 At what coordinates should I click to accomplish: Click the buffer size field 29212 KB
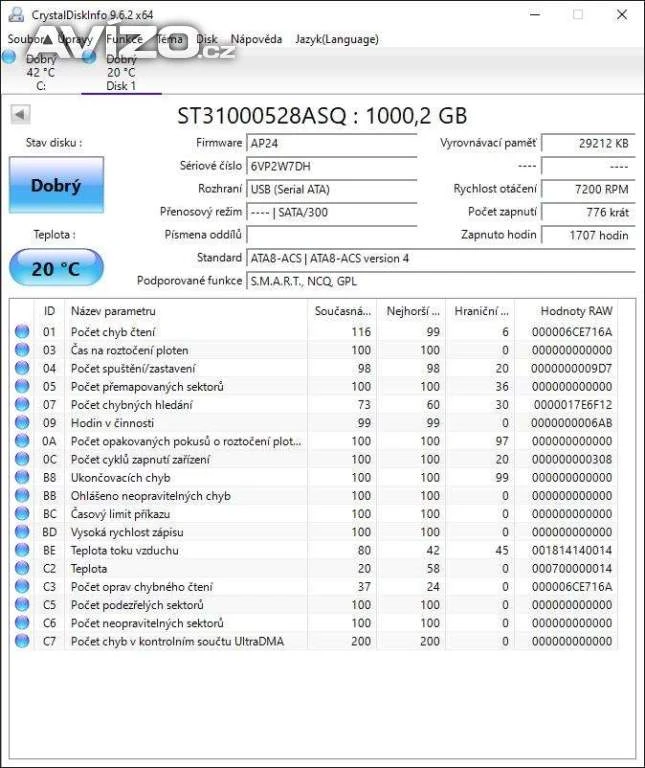(x=588, y=144)
